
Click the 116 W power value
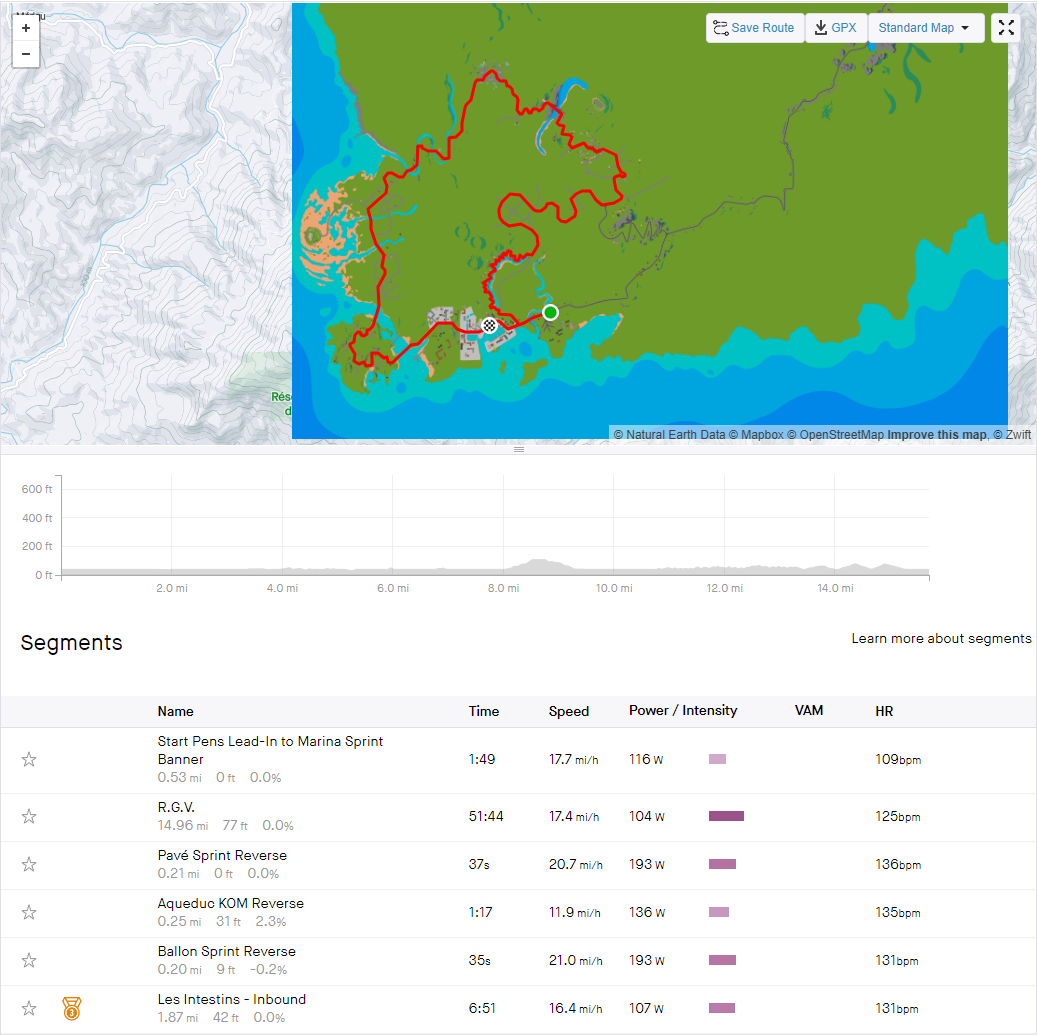pos(645,759)
